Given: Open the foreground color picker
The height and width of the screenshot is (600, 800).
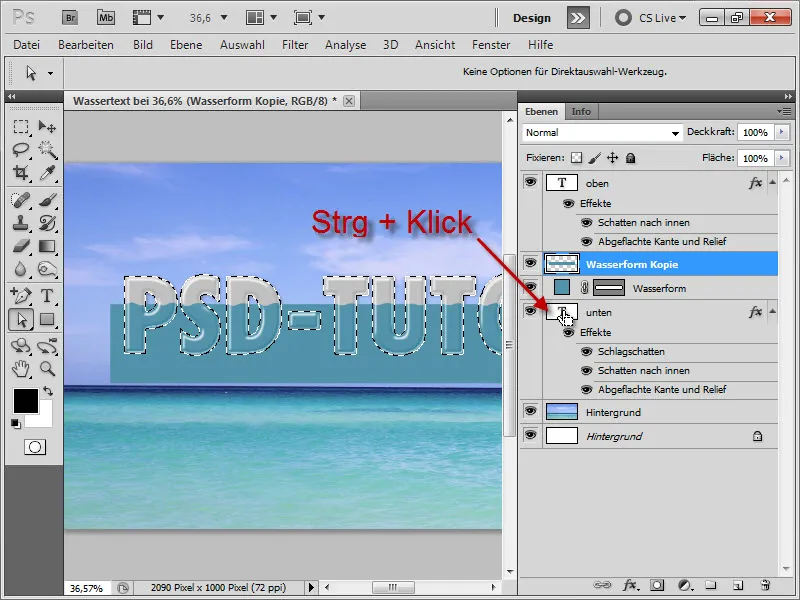Looking at the screenshot, I should [x=26, y=401].
